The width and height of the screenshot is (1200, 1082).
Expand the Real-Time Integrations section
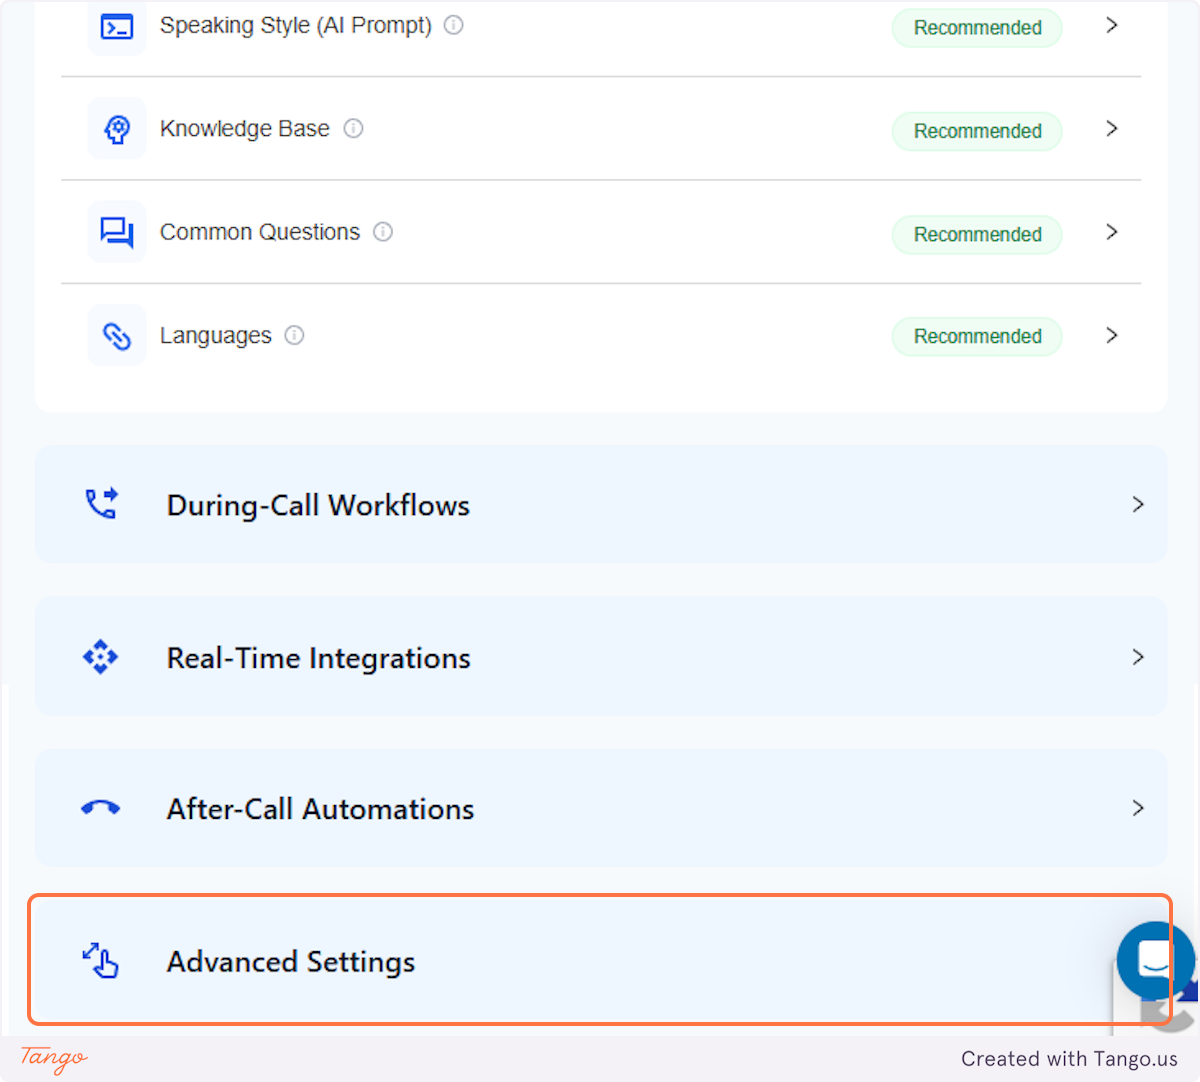coord(600,657)
